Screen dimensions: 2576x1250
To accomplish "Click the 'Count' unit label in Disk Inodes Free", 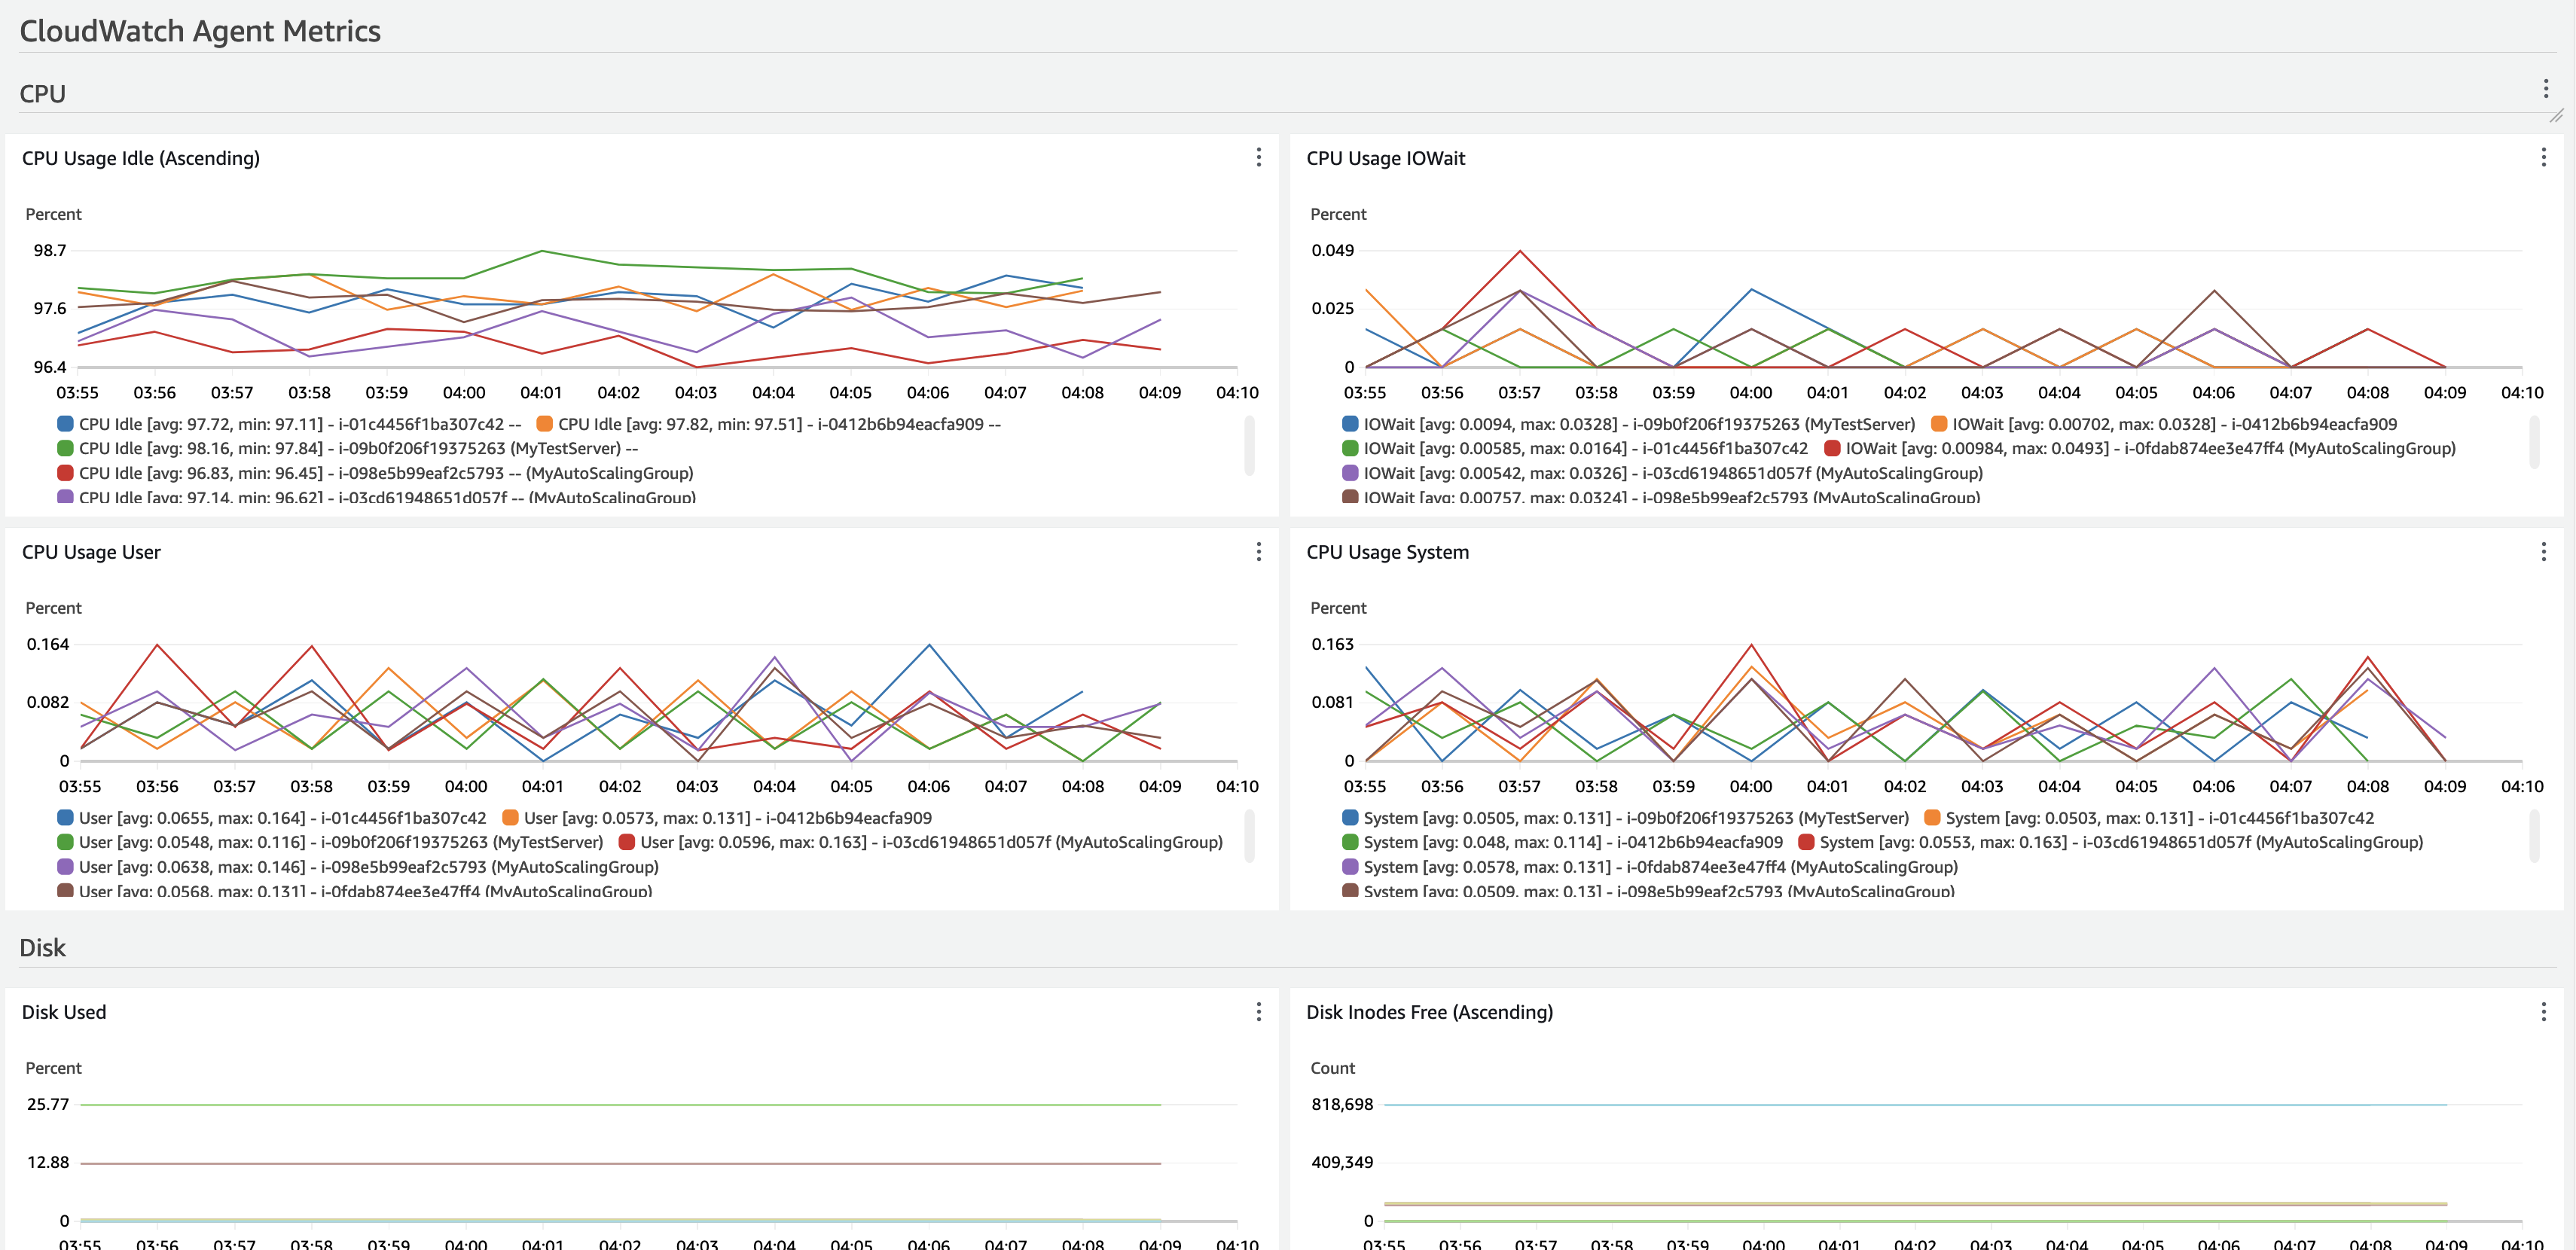I will [1333, 1068].
